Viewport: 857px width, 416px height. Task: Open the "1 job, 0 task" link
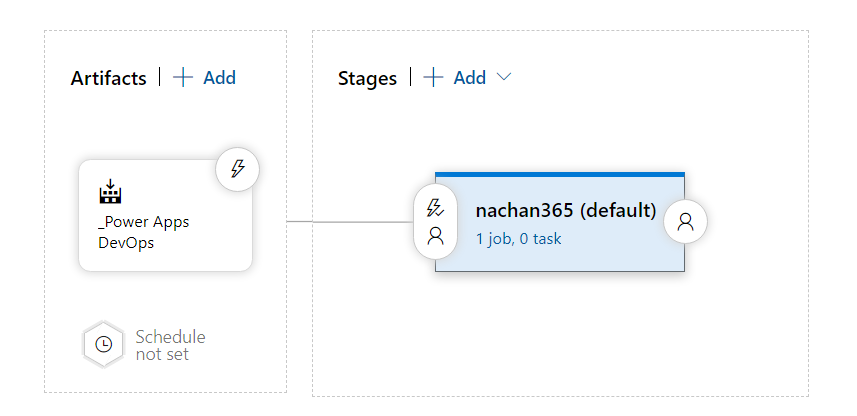[x=518, y=239]
